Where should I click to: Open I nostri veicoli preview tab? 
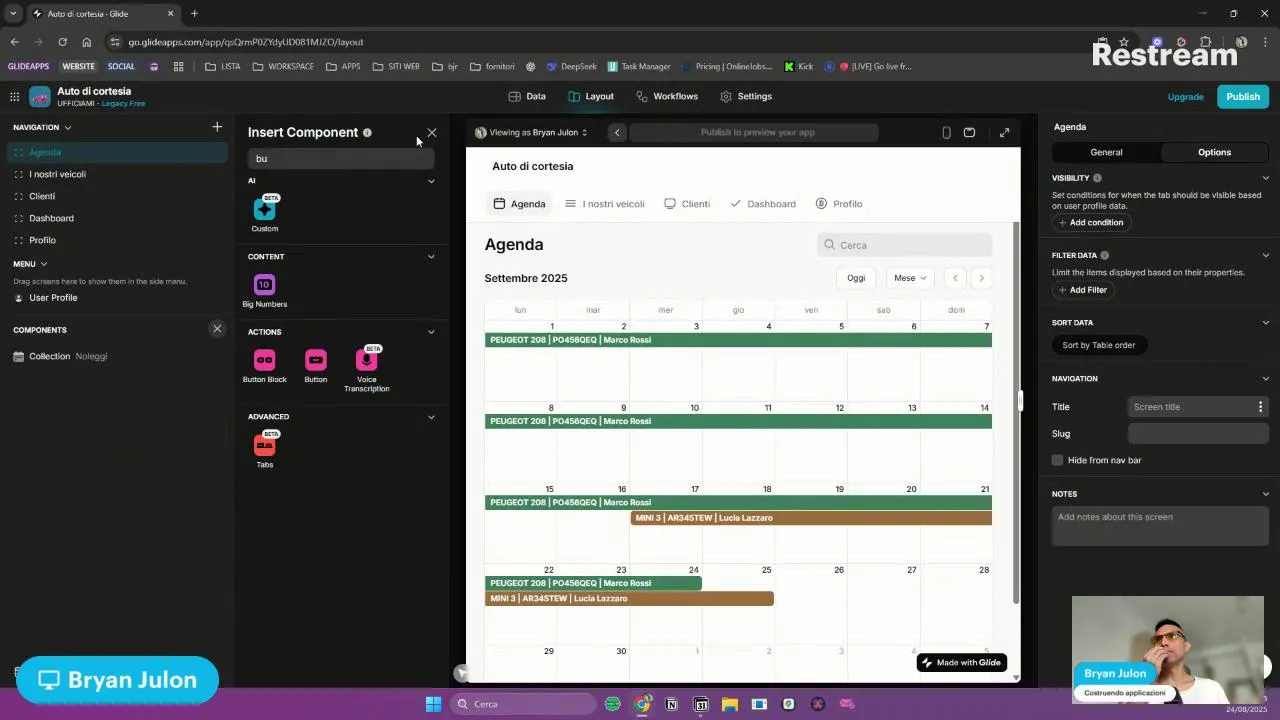(x=604, y=204)
